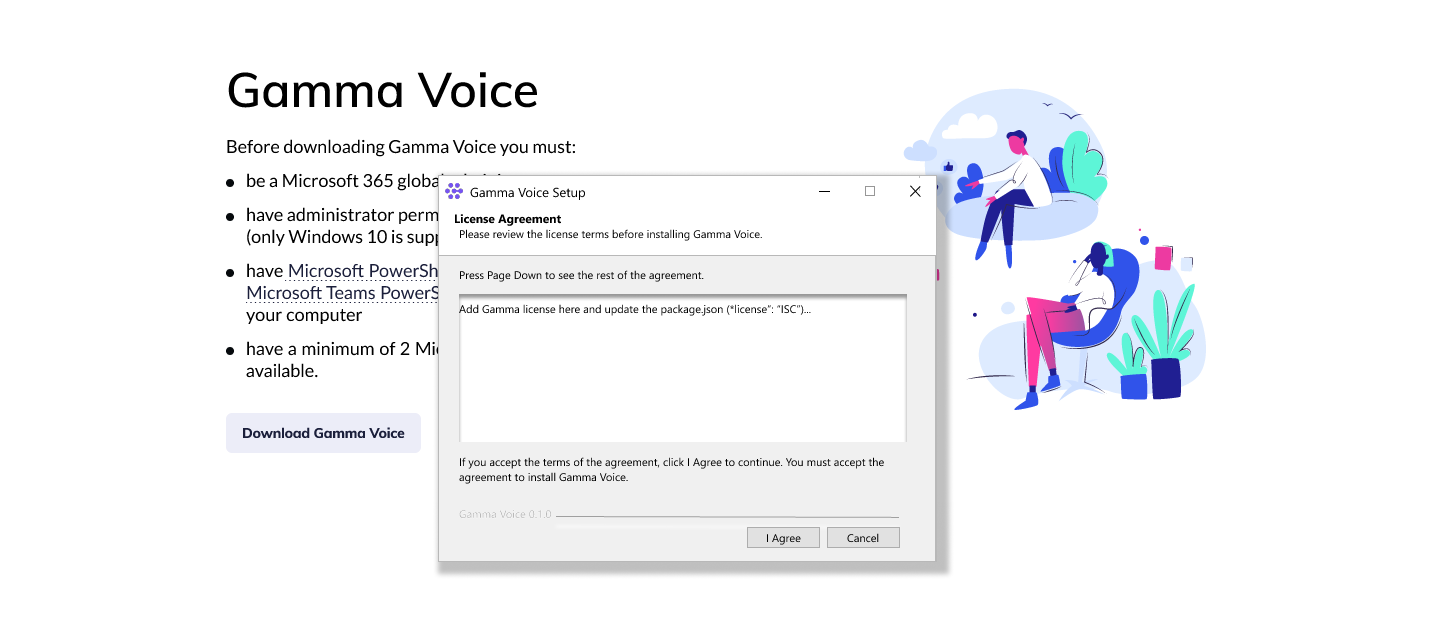This screenshot has width=1430, height=625.
Task: Click the 'Press Page Down' instruction text
Action: (x=581, y=275)
